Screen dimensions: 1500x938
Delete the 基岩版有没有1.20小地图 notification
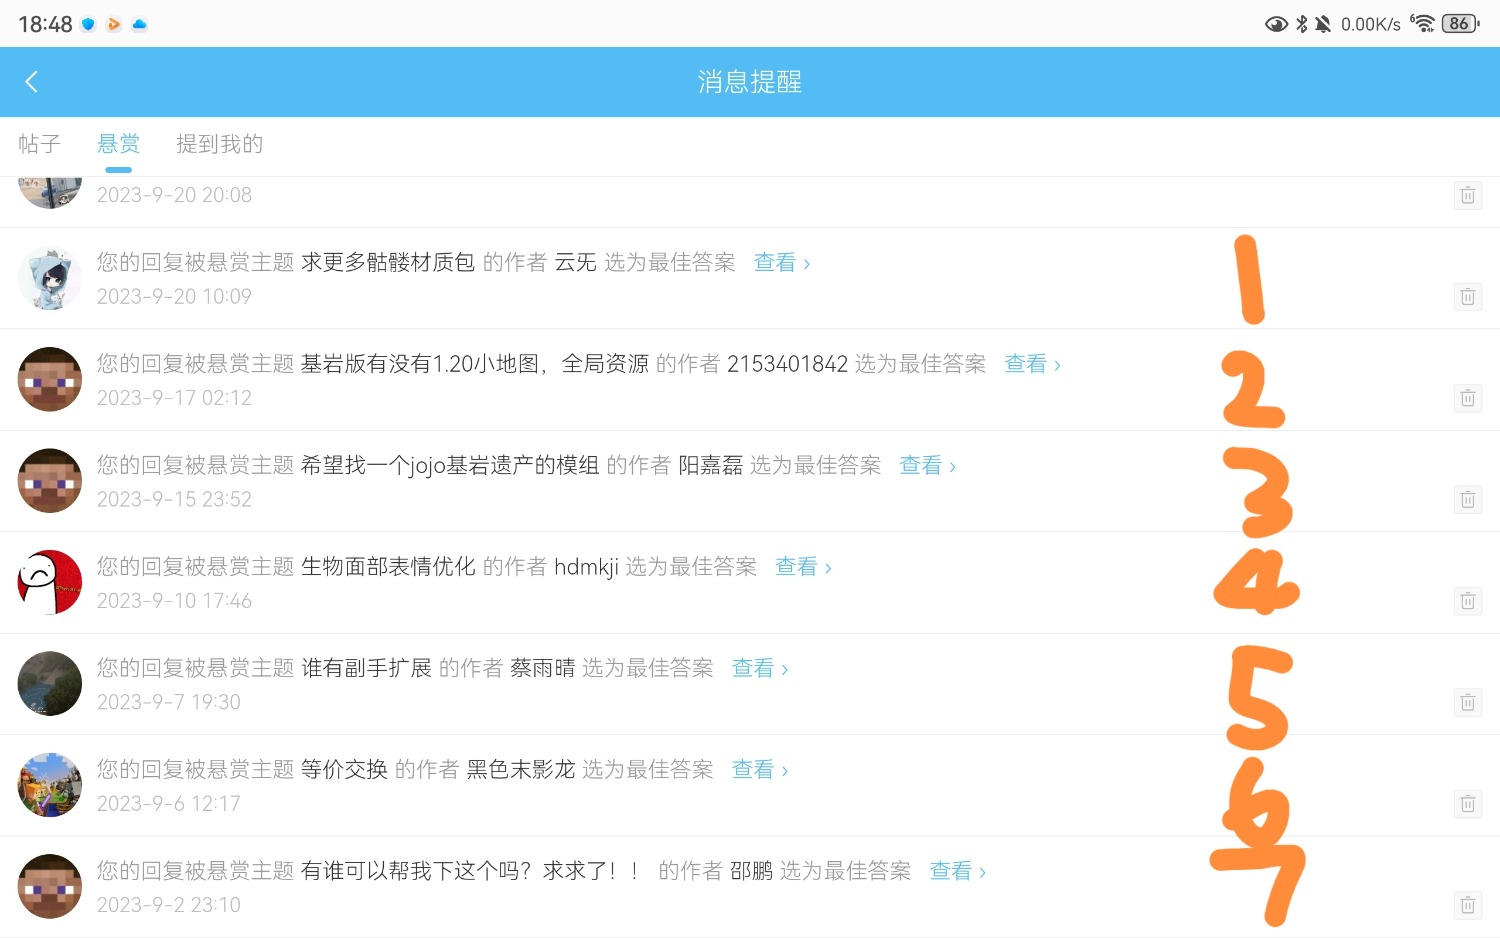(1467, 398)
